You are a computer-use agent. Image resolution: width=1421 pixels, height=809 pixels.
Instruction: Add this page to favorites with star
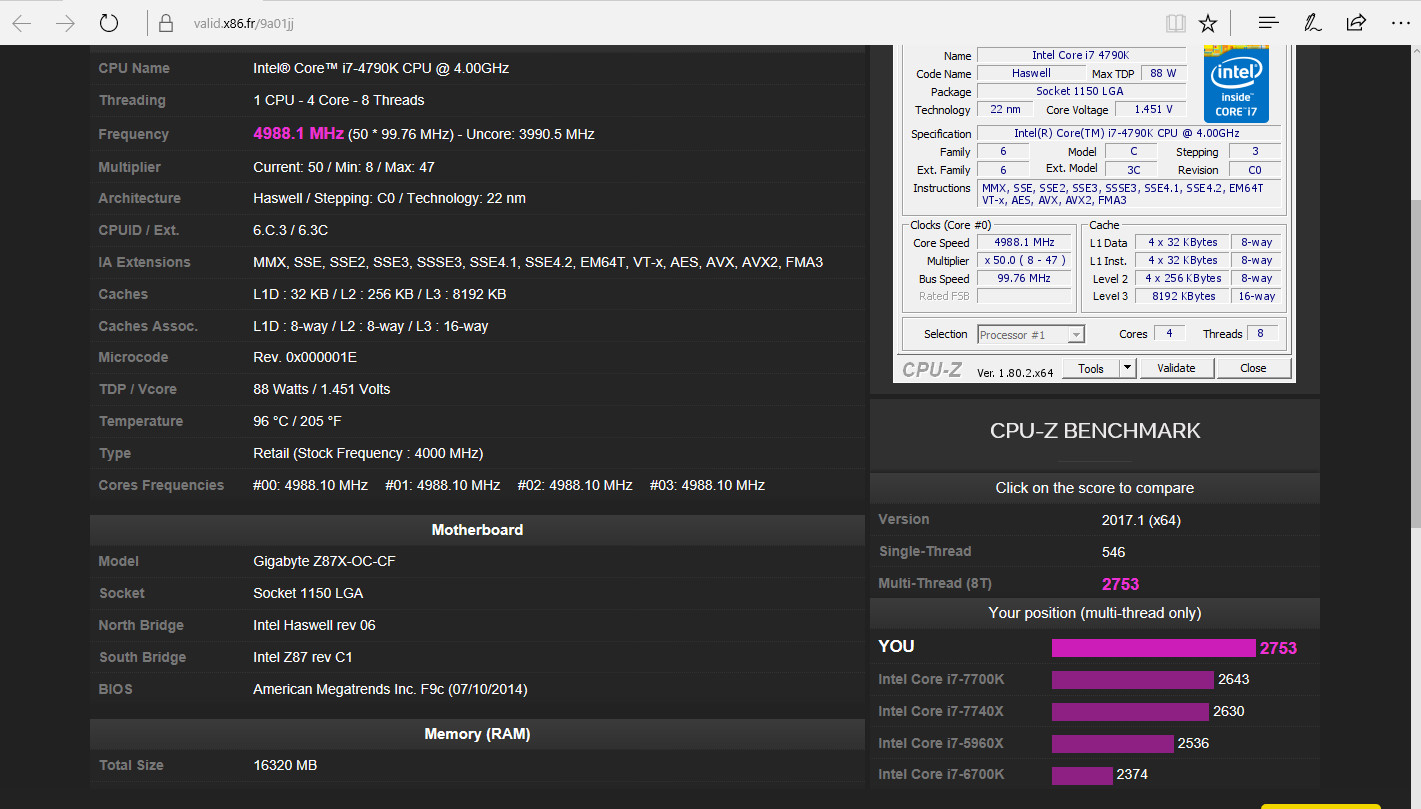(1208, 23)
